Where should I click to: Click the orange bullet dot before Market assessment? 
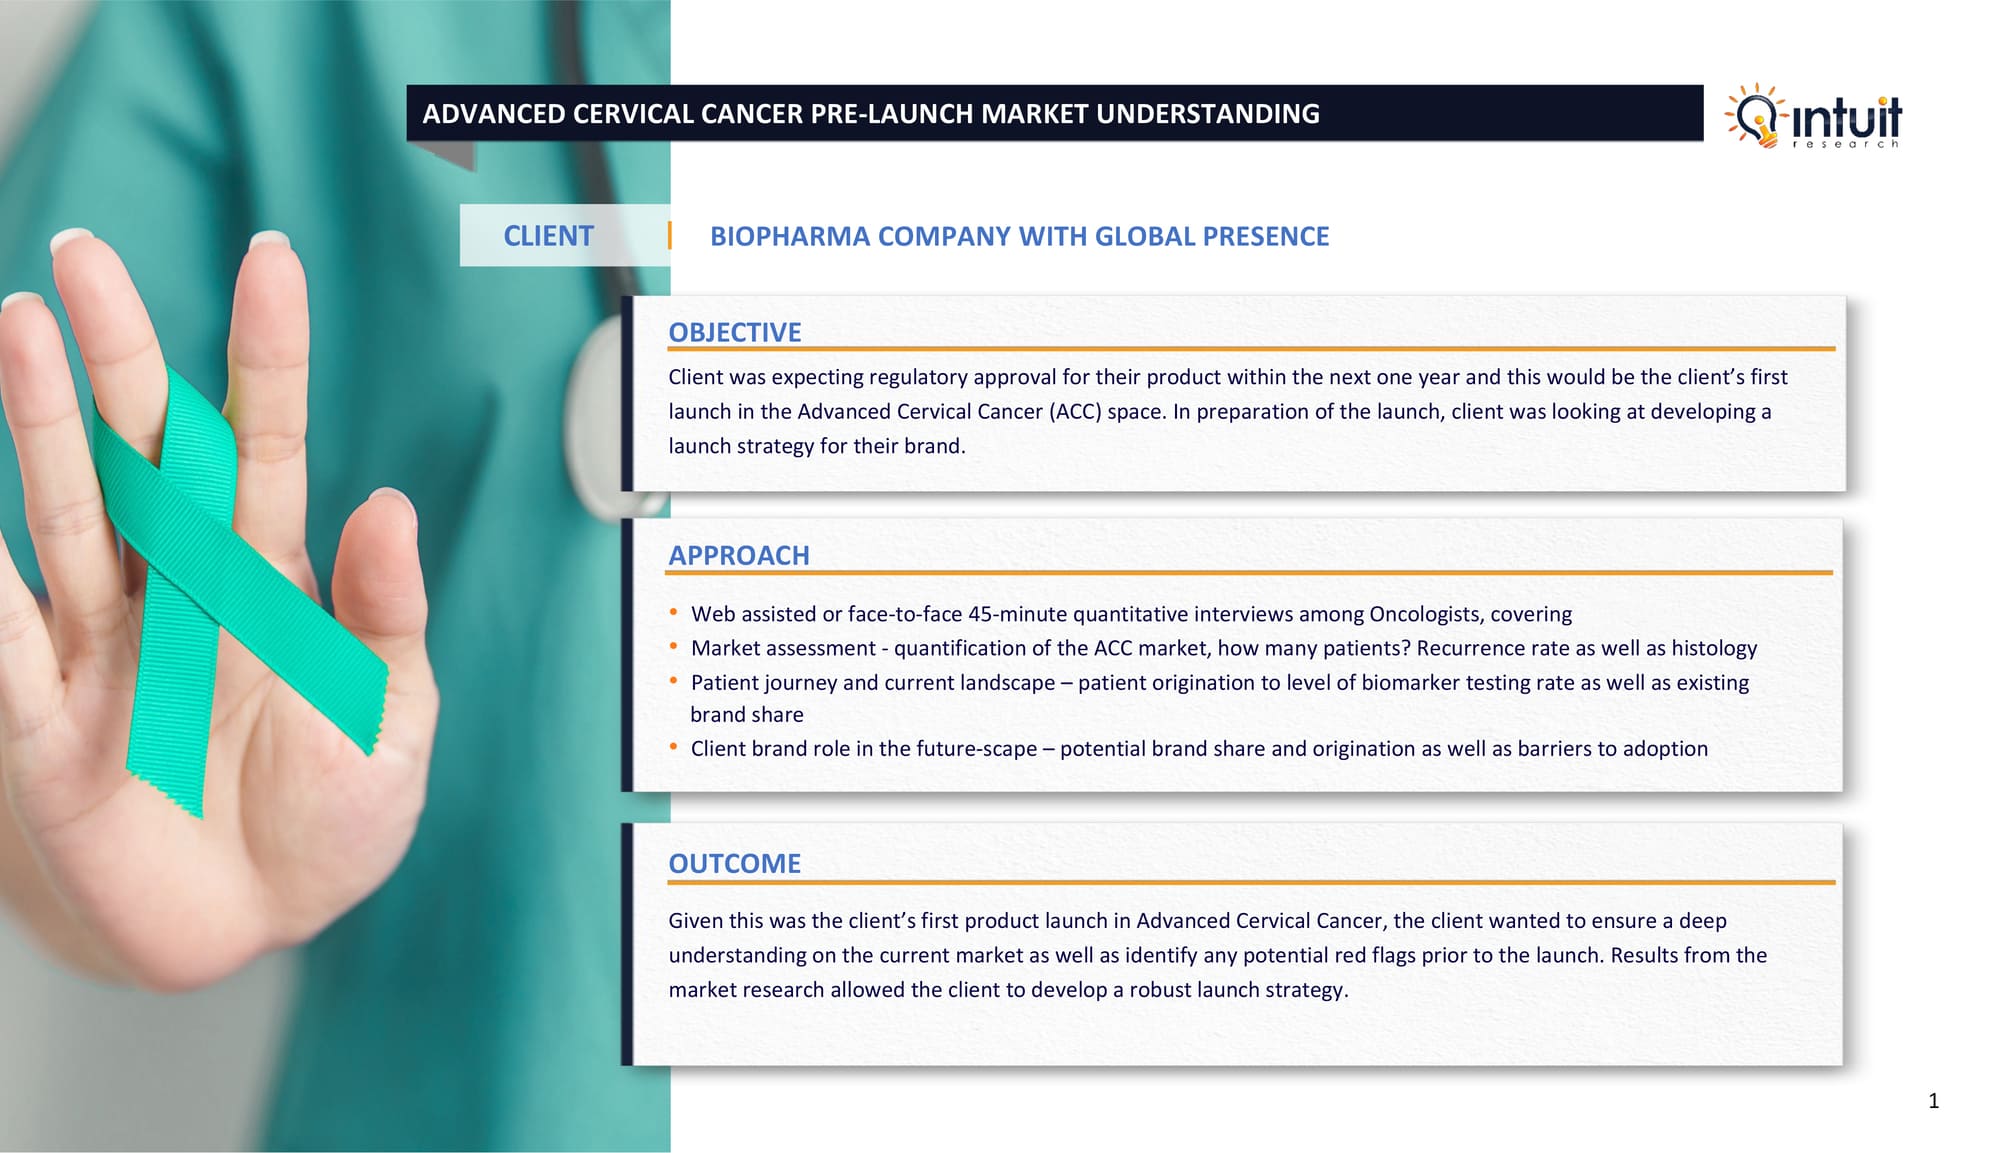[x=674, y=647]
